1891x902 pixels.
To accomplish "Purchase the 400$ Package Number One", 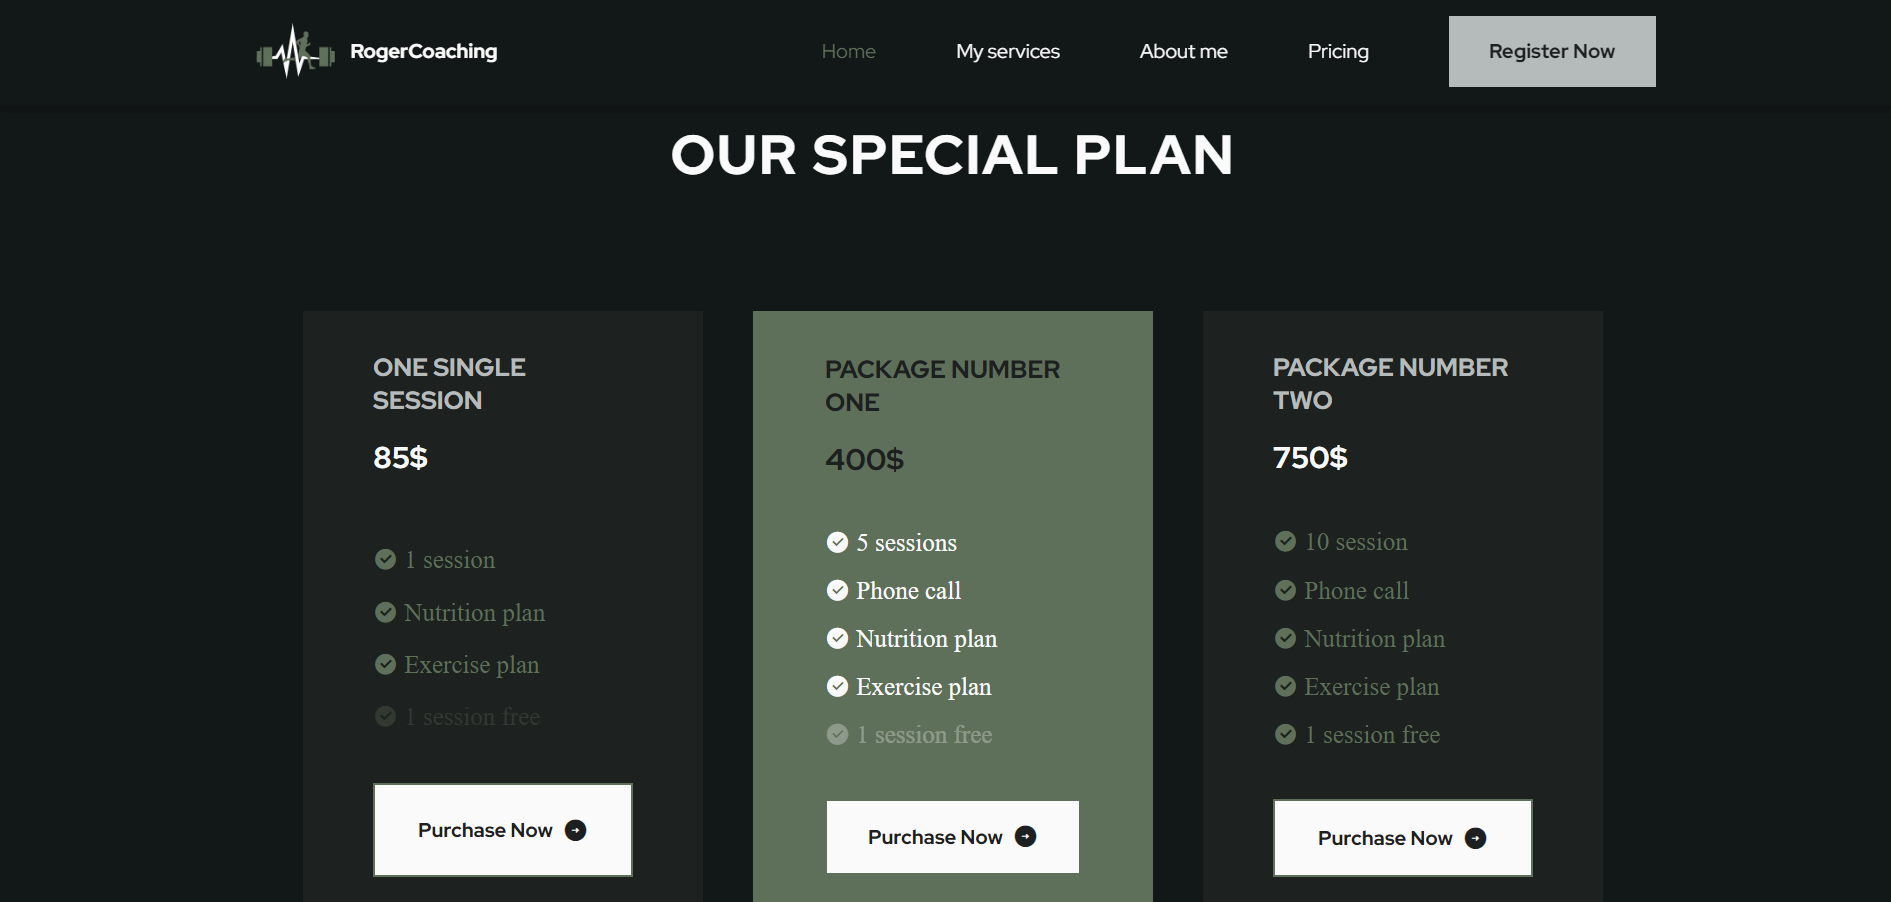I will coord(952,837).
